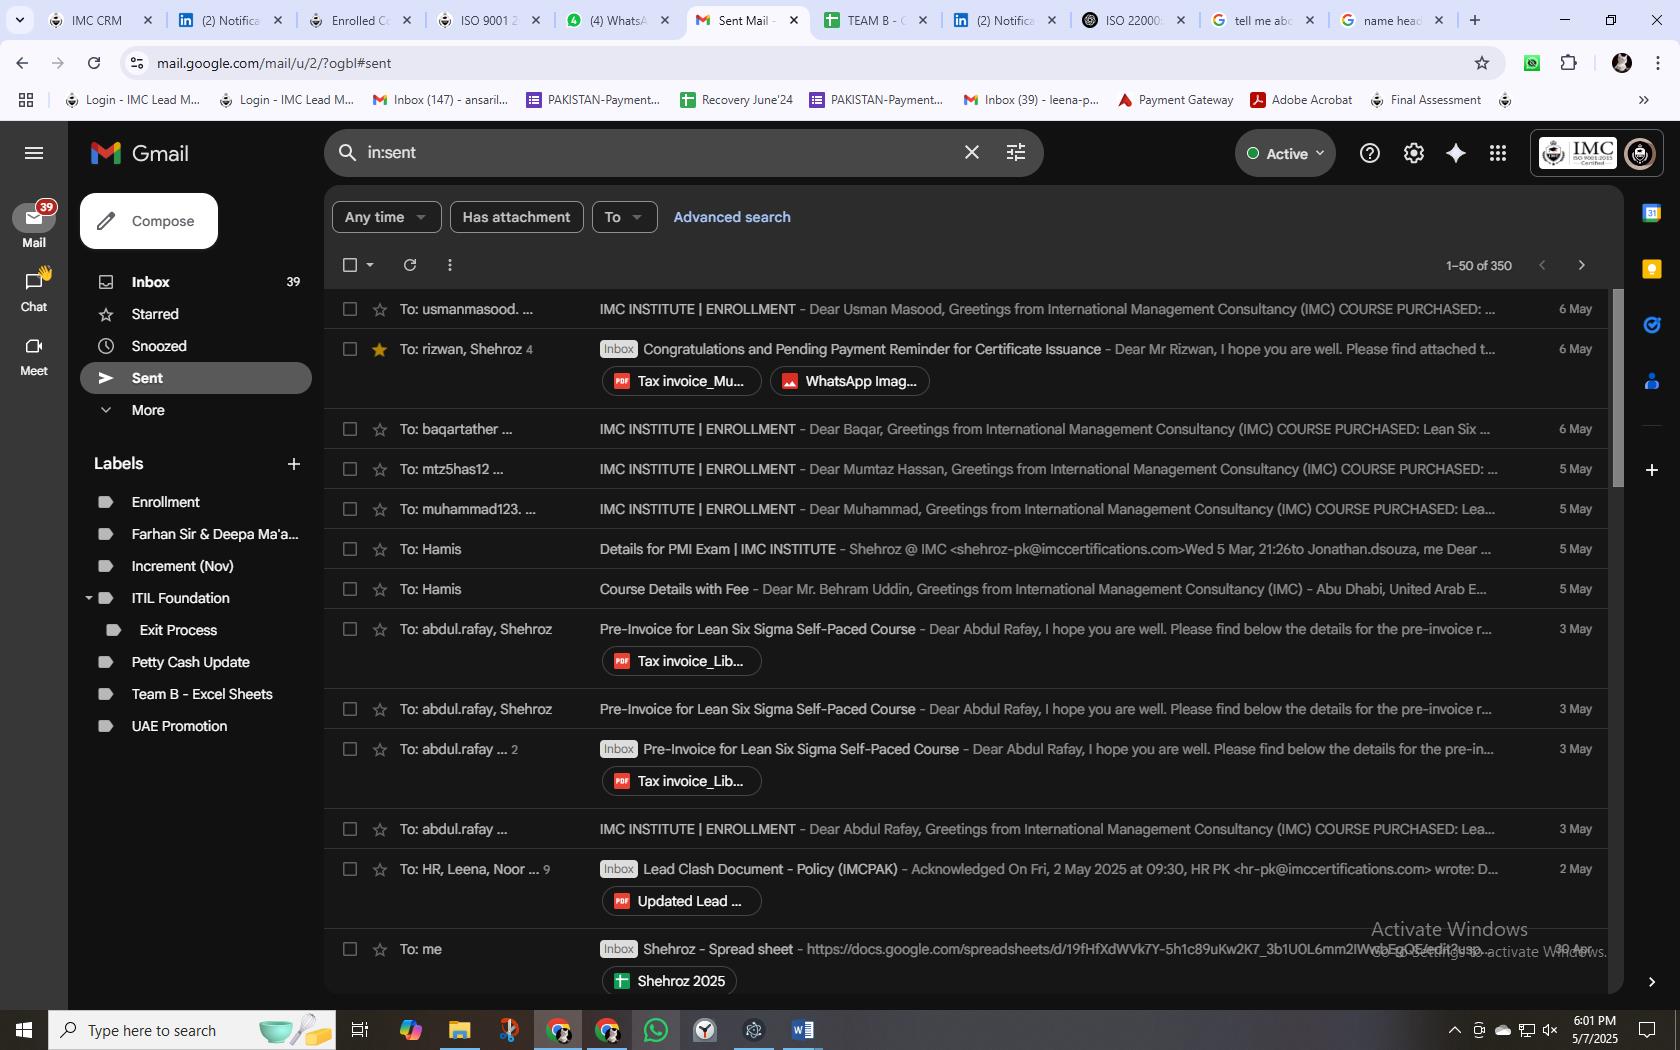The width and height of the screenshot is (1680, 1050).
Task: Open the Meet section in left rail
Action: (34, 355)
